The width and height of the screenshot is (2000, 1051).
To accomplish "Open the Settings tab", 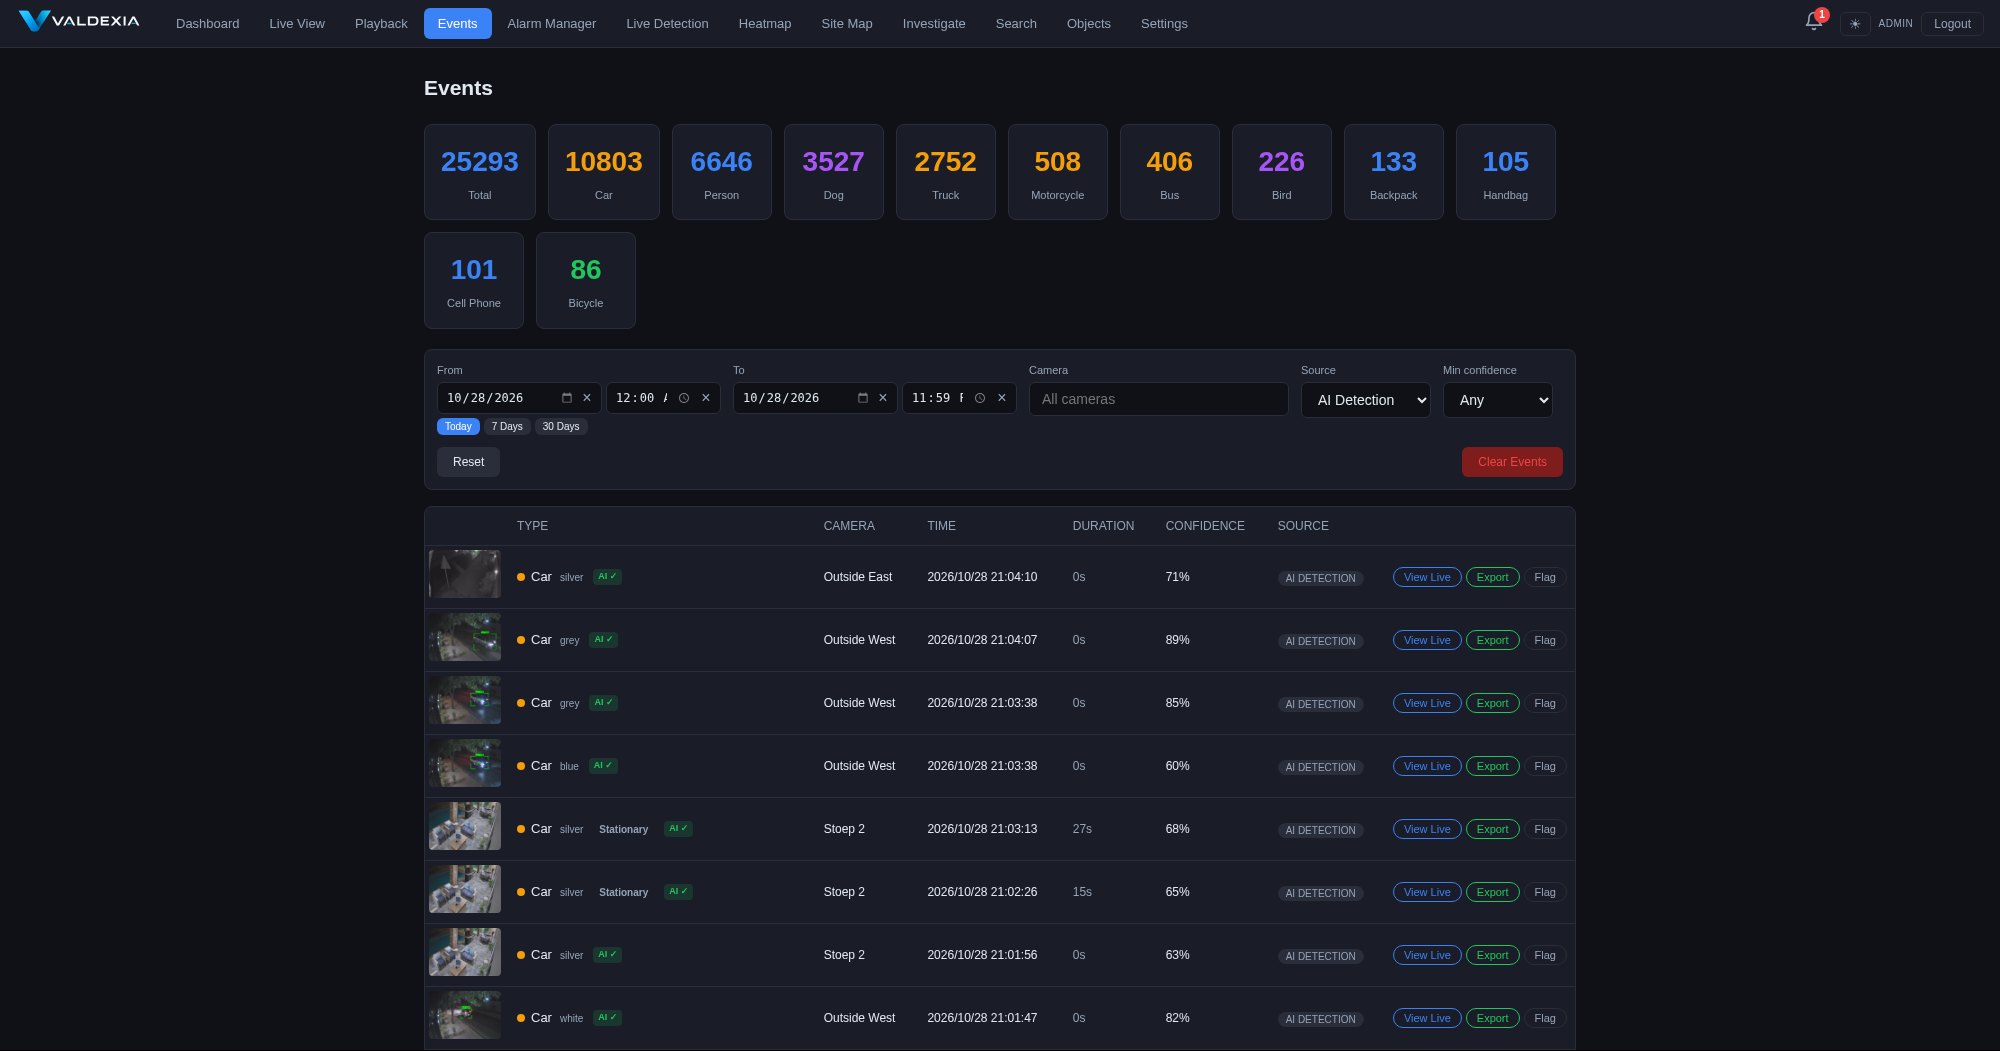I will pyautogui.click(x=1164, y=24).
